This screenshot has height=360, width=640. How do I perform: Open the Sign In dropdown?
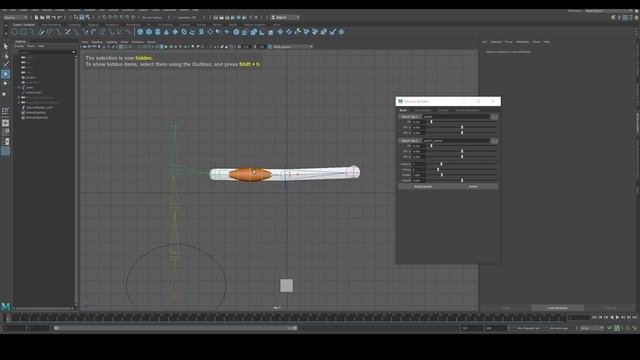point(285,18)
